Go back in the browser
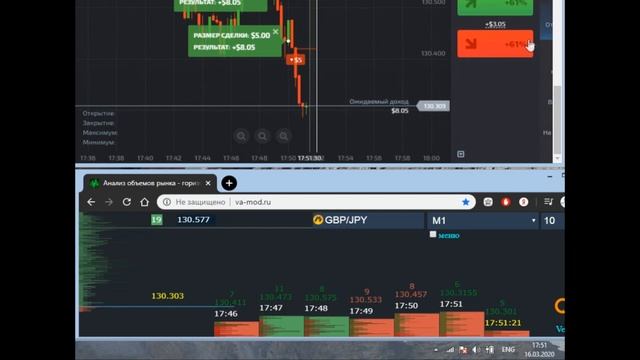Viewport: 640px width, 360px height. click(91, 202)
